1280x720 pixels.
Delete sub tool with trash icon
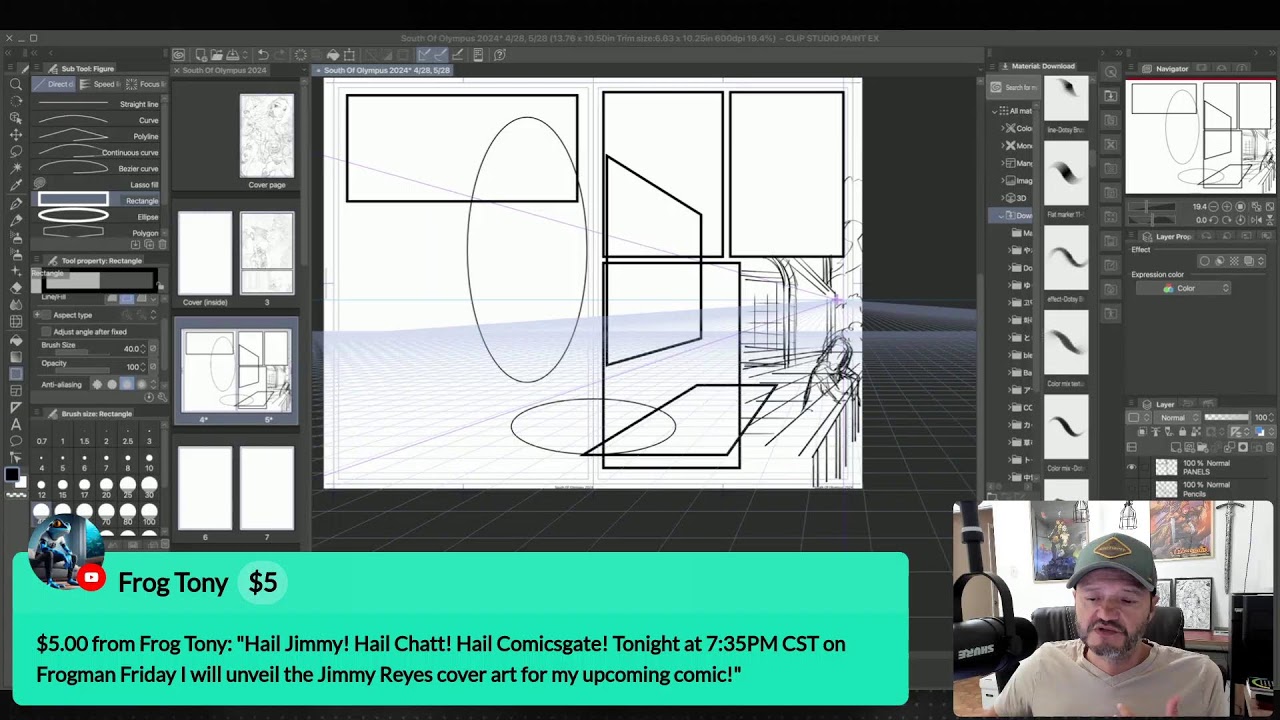tap(162, 244)
